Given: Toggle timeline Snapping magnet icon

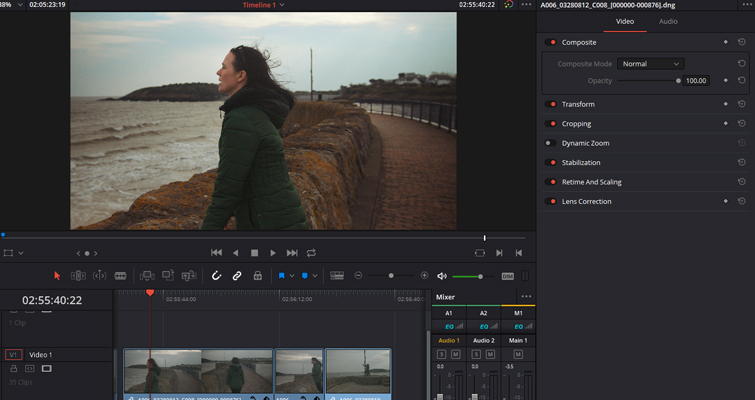Looking at the screenshot, I should [x=216, y=275].
